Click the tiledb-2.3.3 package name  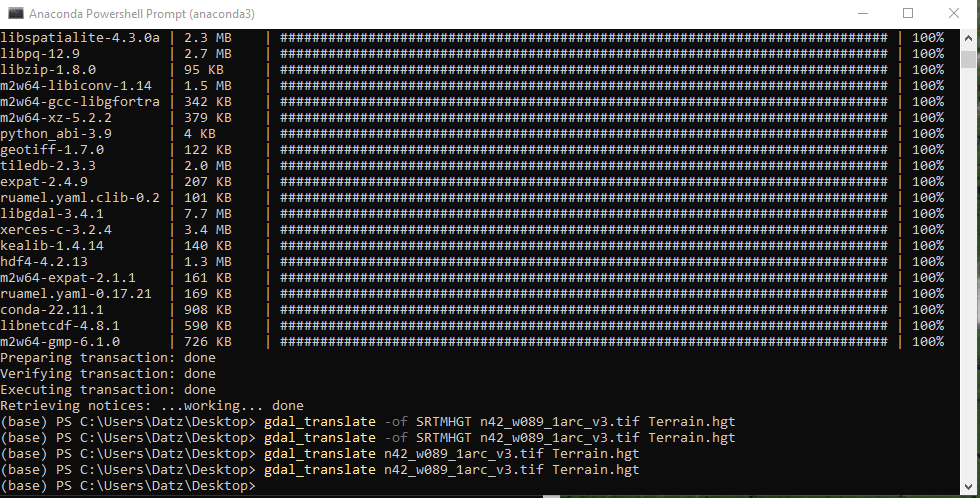(x=48, y=166)
